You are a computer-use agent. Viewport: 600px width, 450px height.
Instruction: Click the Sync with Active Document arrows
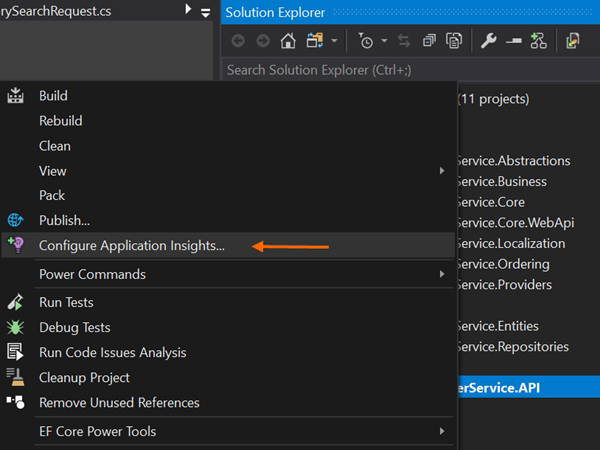404,41
